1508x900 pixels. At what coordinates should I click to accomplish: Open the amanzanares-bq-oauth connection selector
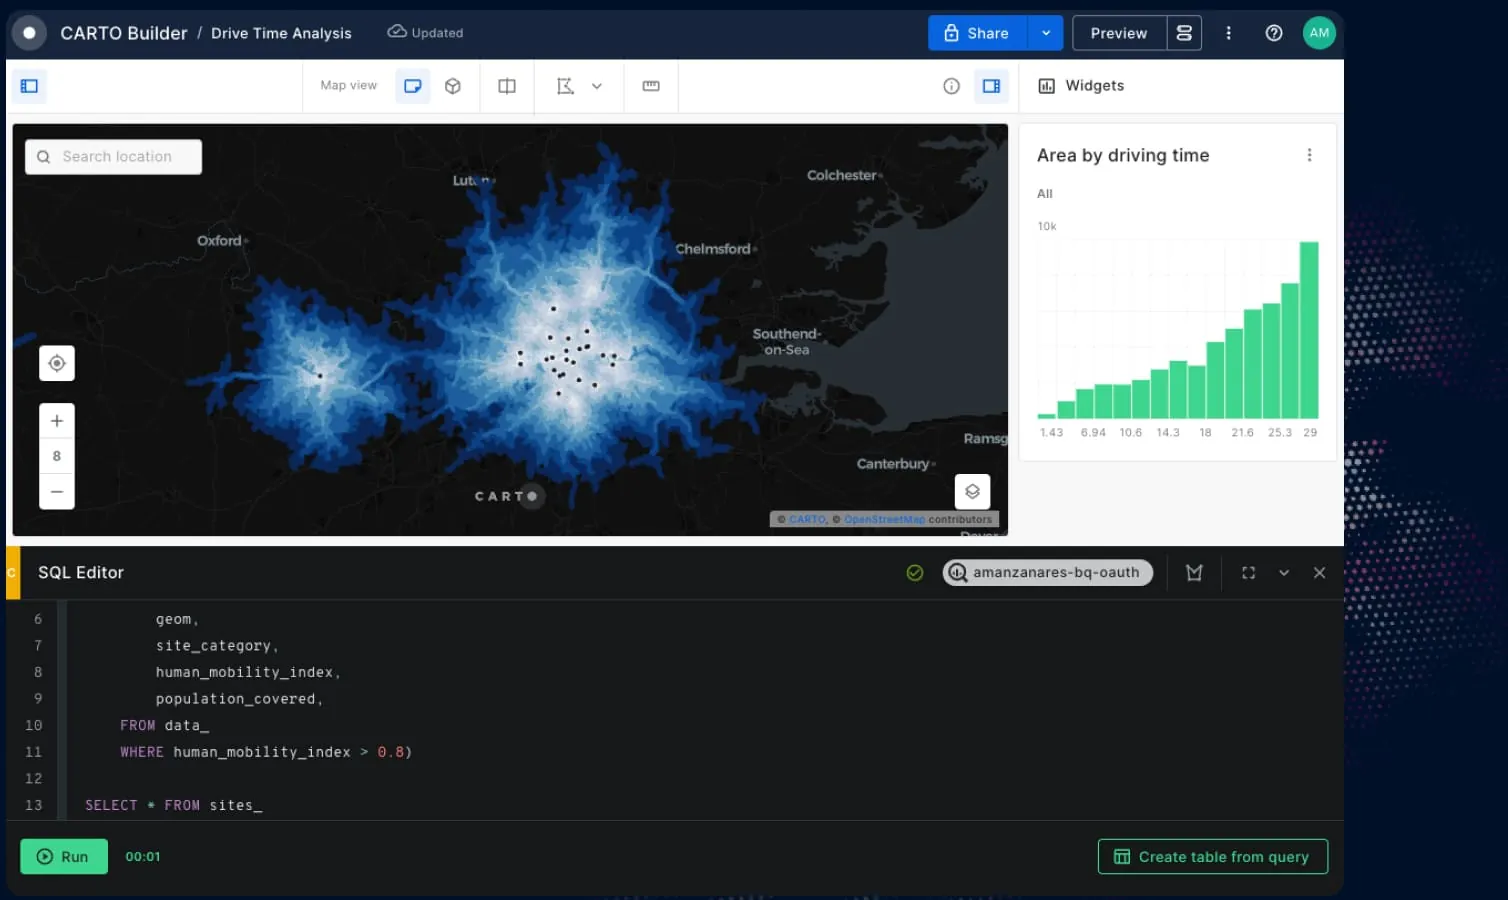(x=1047, y=572)
